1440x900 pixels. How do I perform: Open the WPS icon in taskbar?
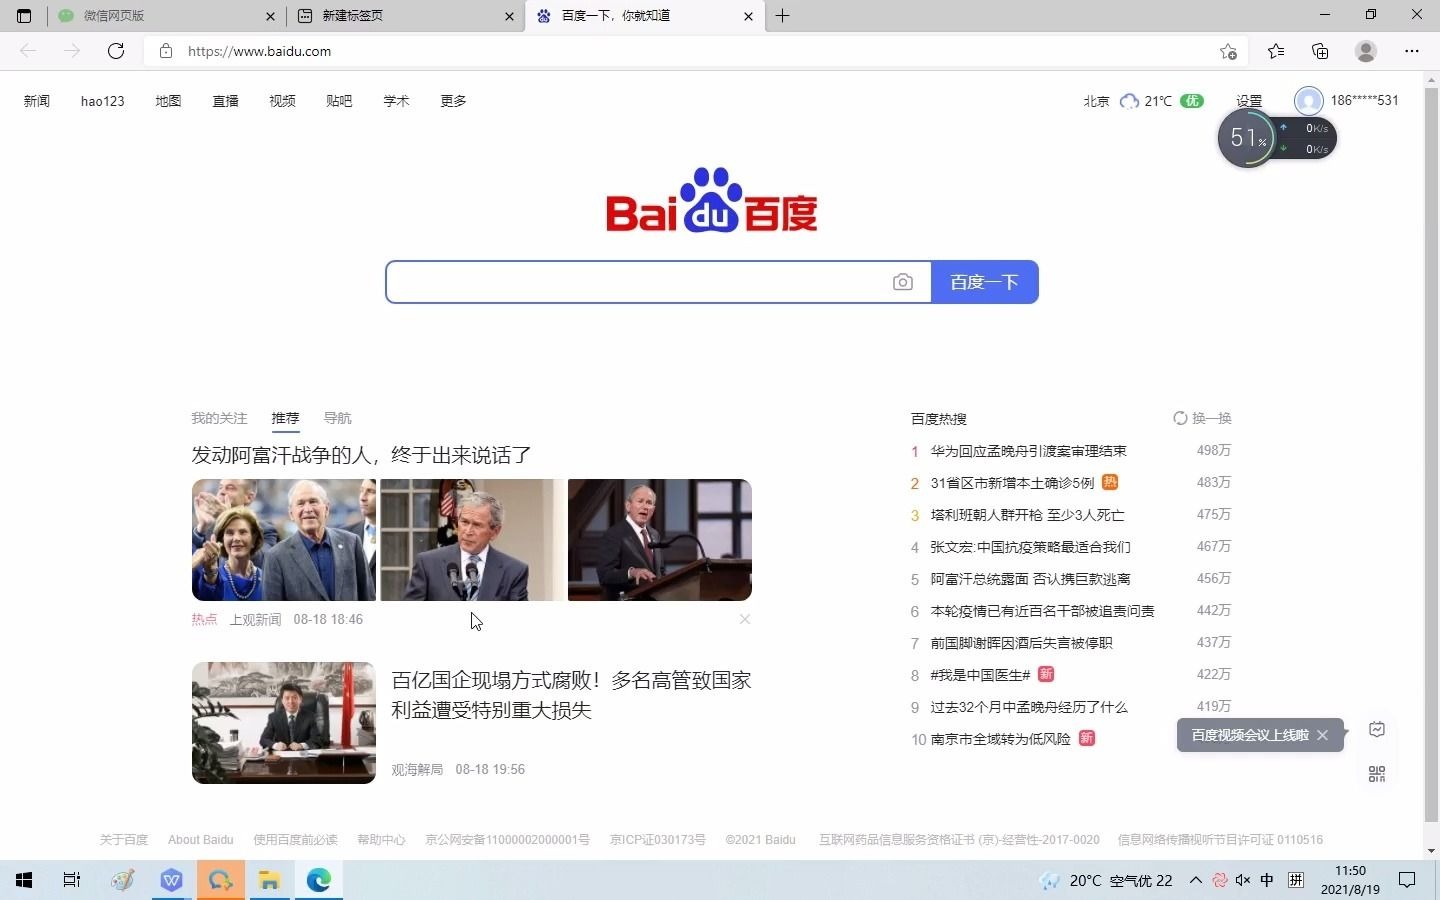(x=171, y=880)
